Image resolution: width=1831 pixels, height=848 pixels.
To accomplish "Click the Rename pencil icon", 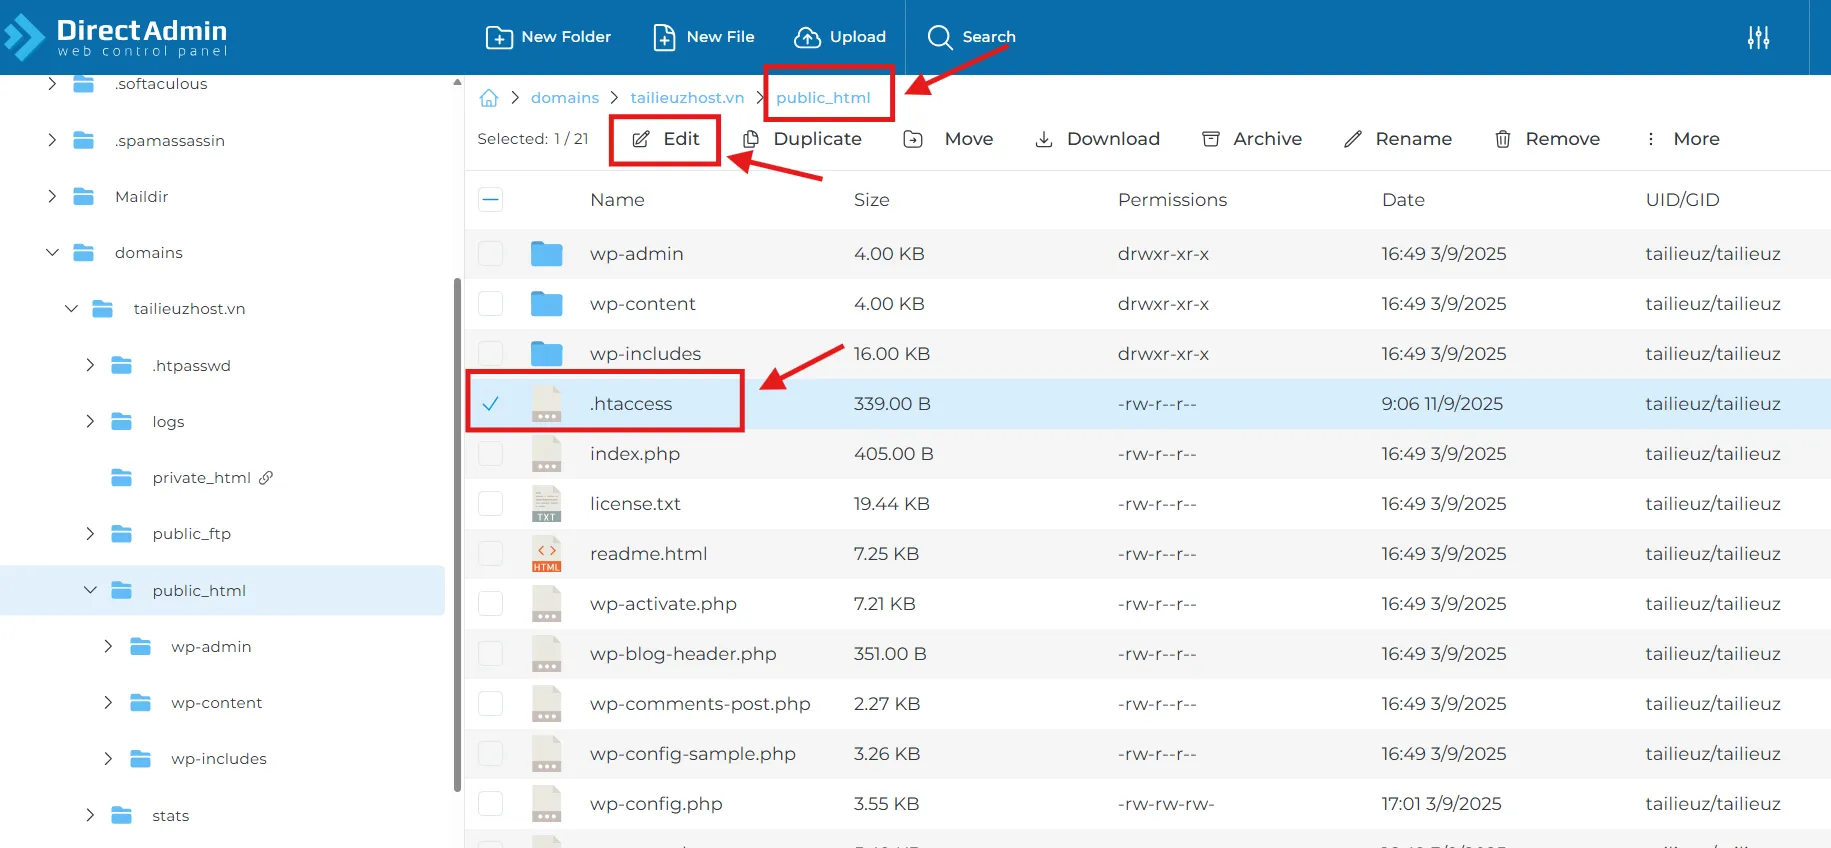I will 1352,139.
